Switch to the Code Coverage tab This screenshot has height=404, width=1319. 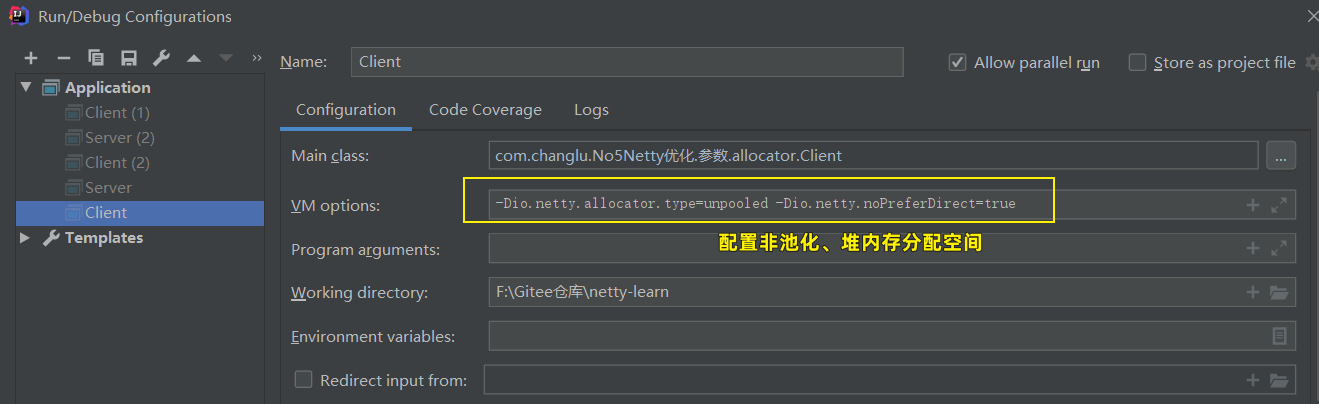[x=485, y=110]
